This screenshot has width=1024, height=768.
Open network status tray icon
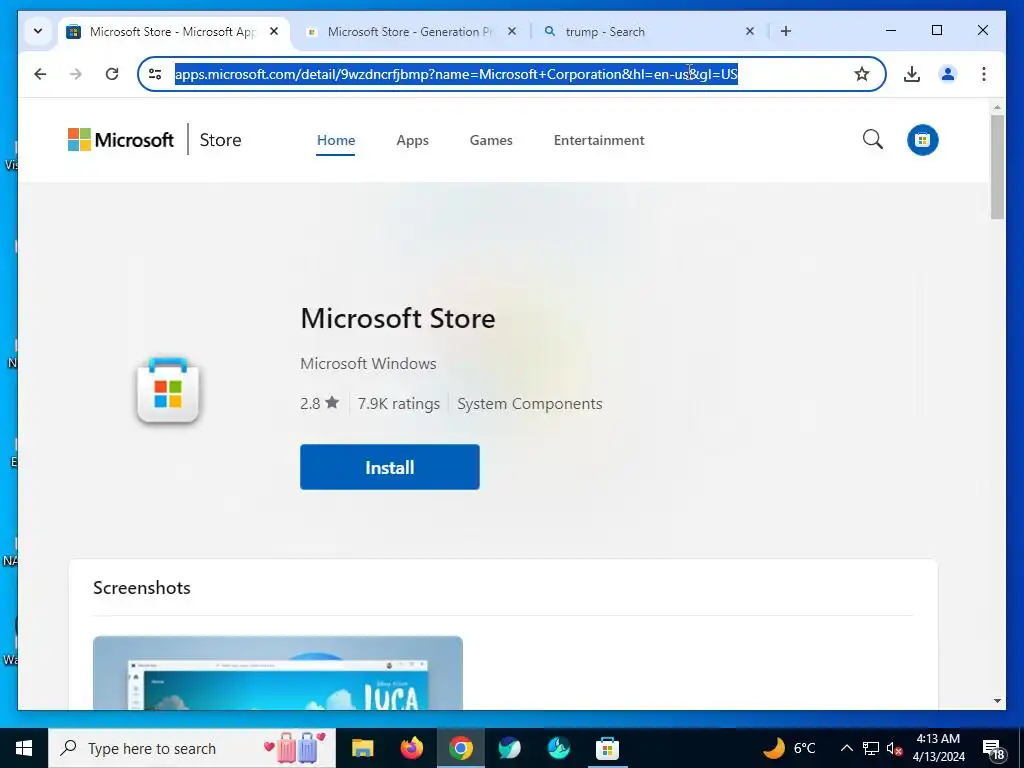click(871, 748)
